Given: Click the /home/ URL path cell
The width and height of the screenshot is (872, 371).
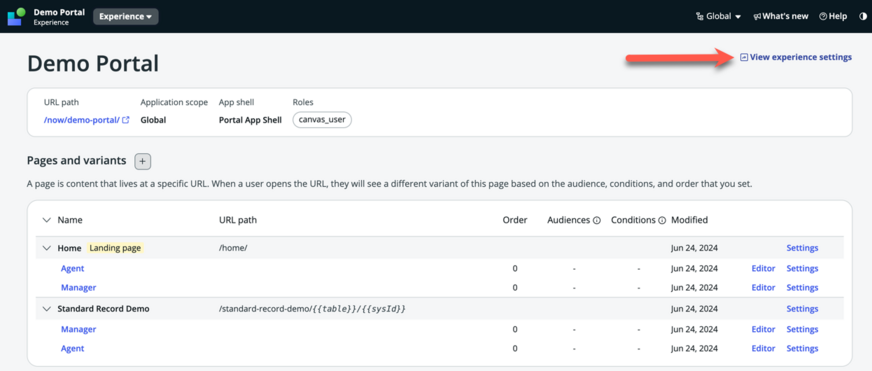Looking at the screenshot, I should (x=233, y=248).
